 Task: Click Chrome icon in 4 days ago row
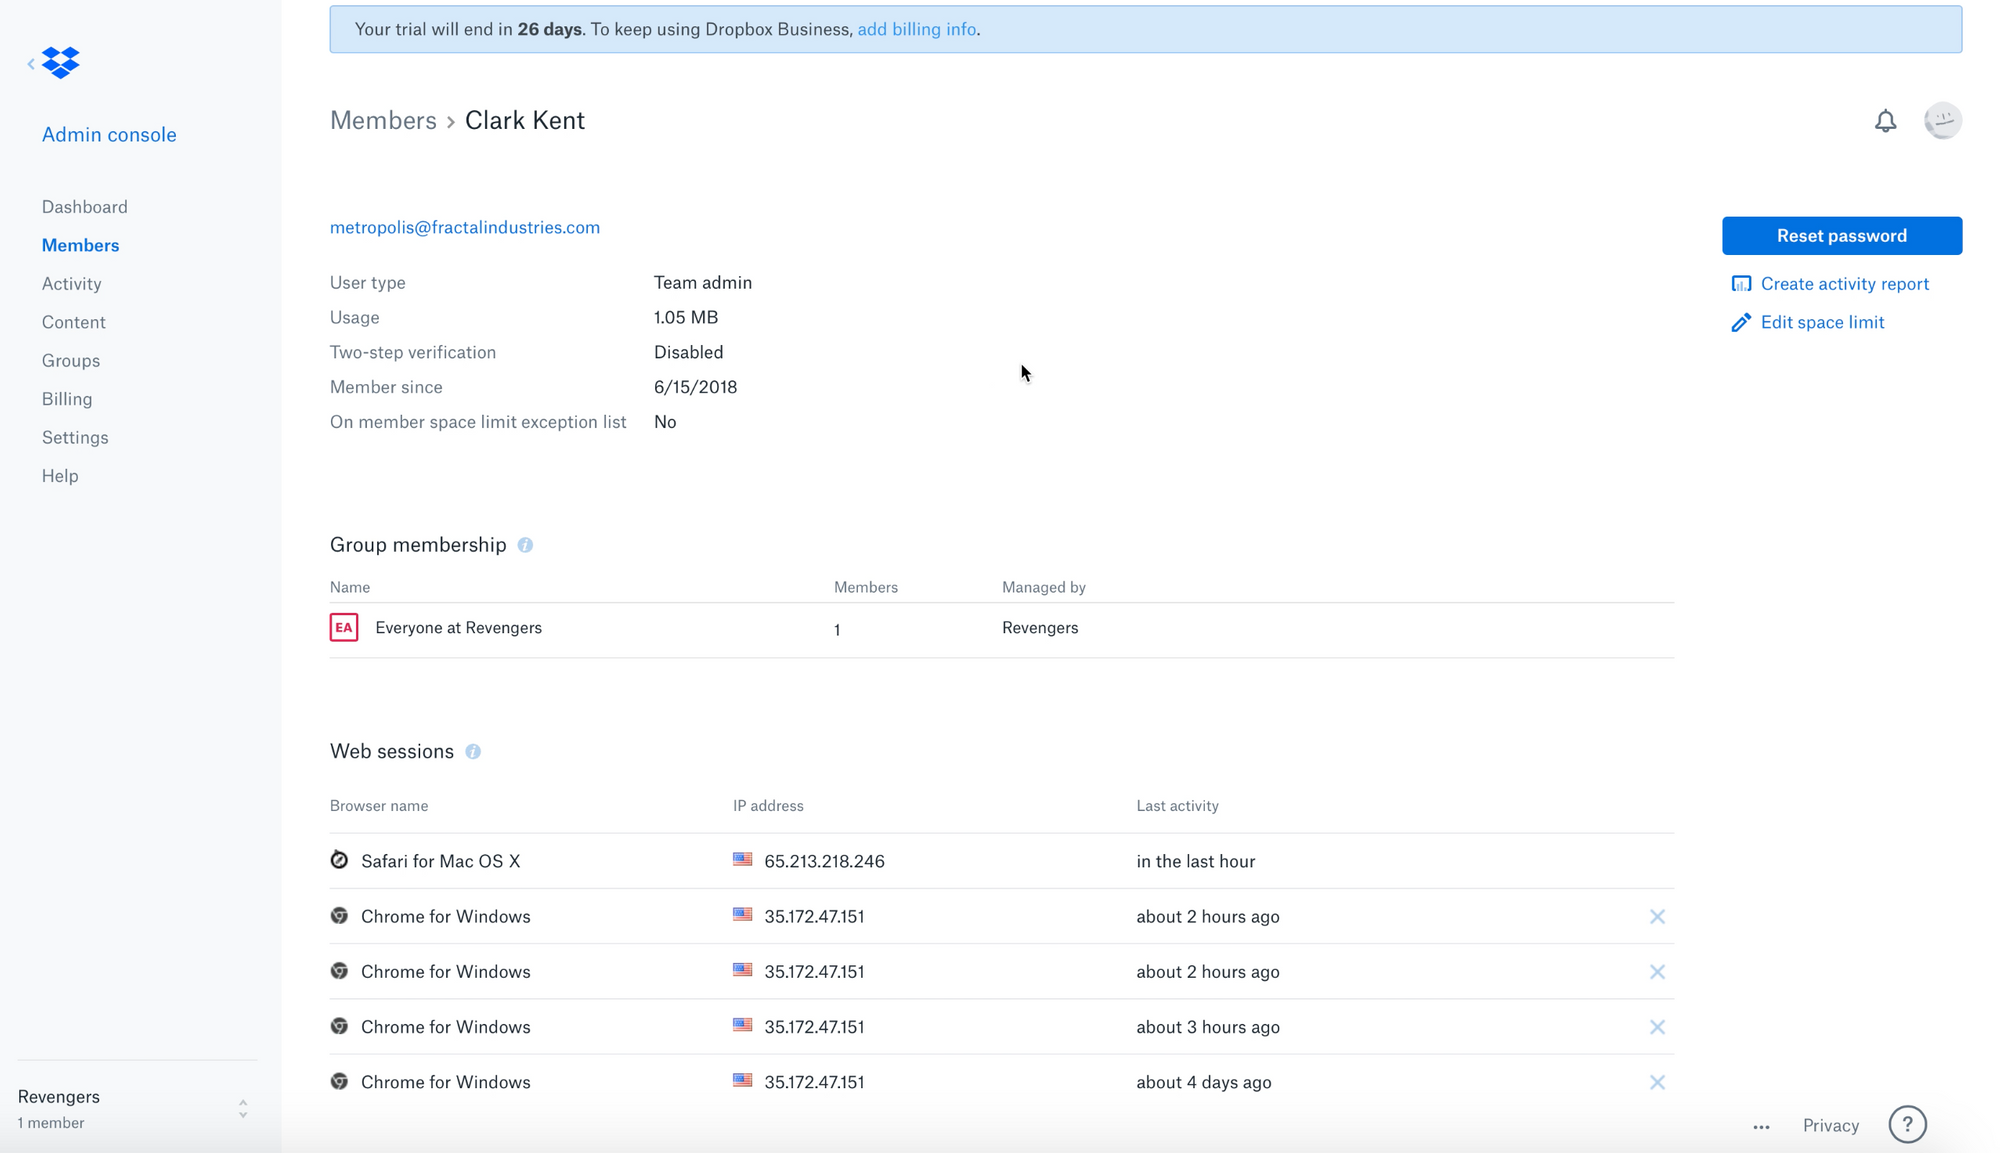(339, 1081)
